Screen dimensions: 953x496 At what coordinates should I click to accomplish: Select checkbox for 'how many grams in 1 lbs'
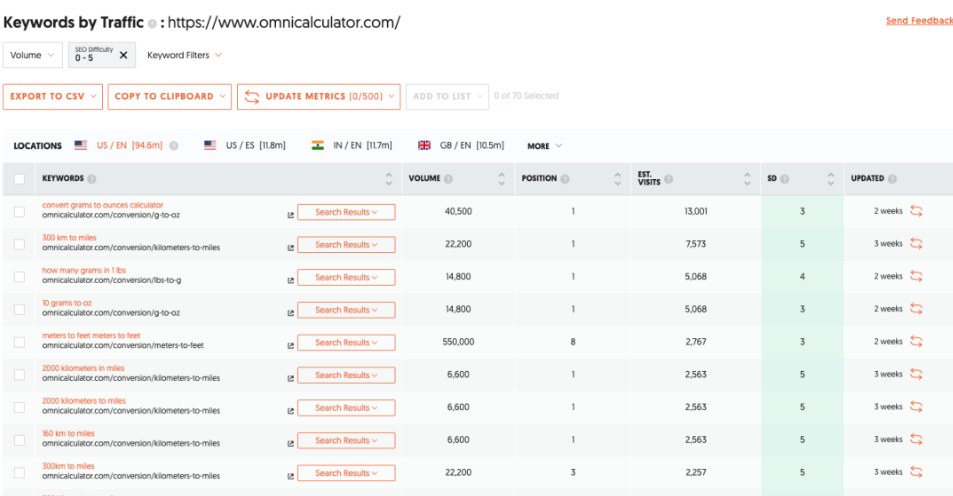(x=19, y=277)
